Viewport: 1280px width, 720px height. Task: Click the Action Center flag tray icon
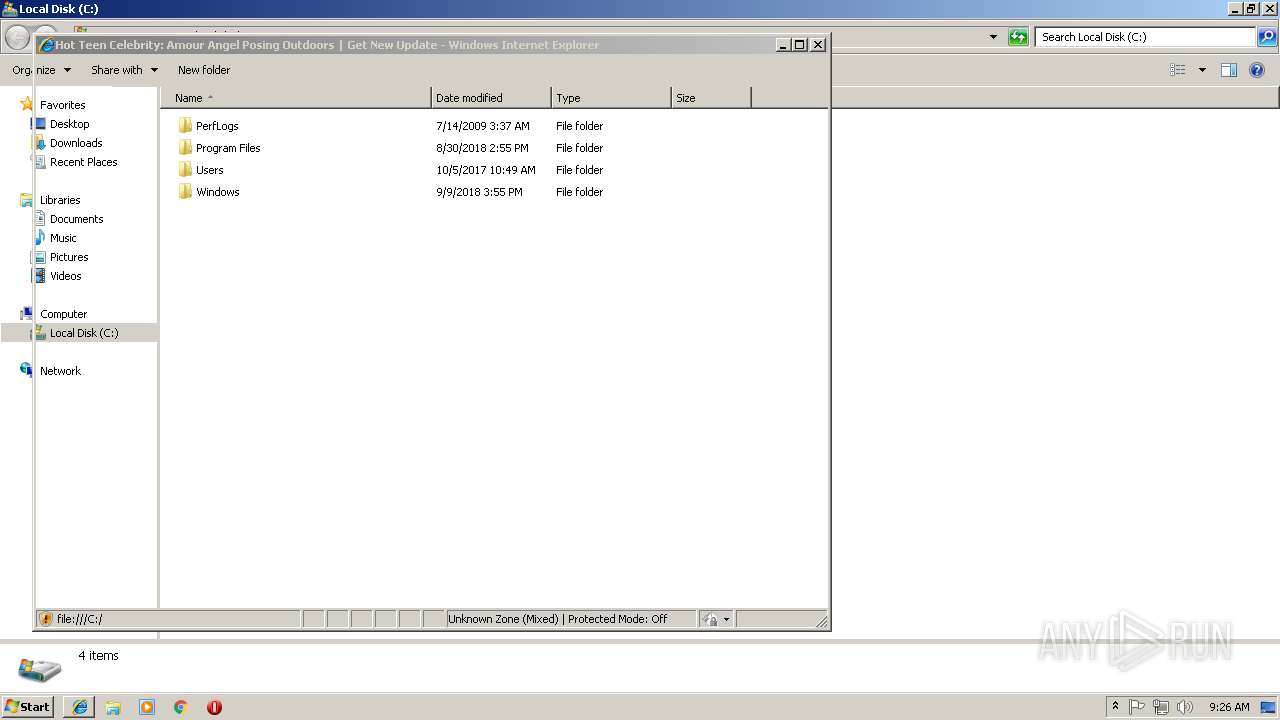click(x=1137, y=707)
